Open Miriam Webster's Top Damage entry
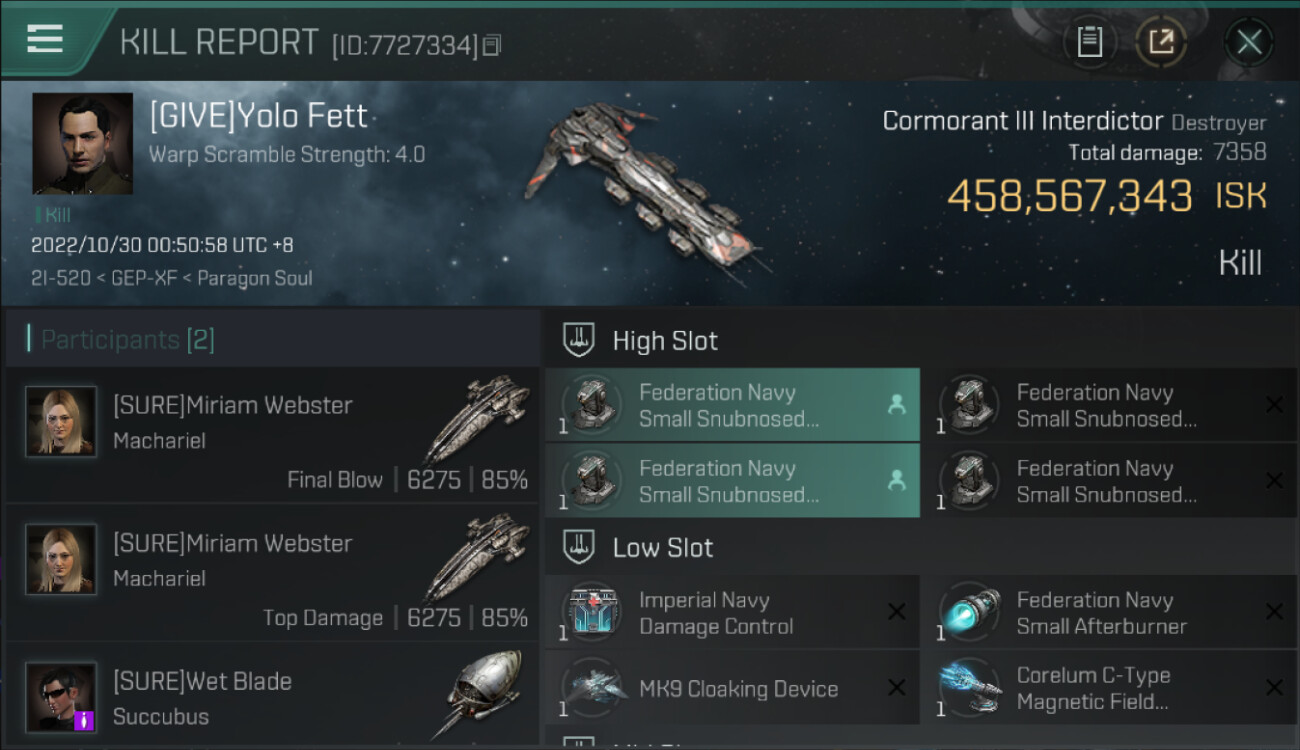This screenshot has width=1300, height=750. point(272,573)
